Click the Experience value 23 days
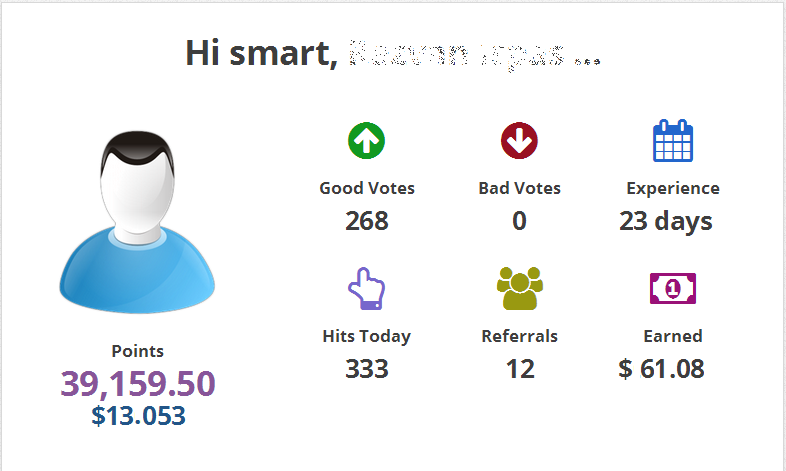The height and width of the screenshot is (471, 786). click(x=665, y=221)
